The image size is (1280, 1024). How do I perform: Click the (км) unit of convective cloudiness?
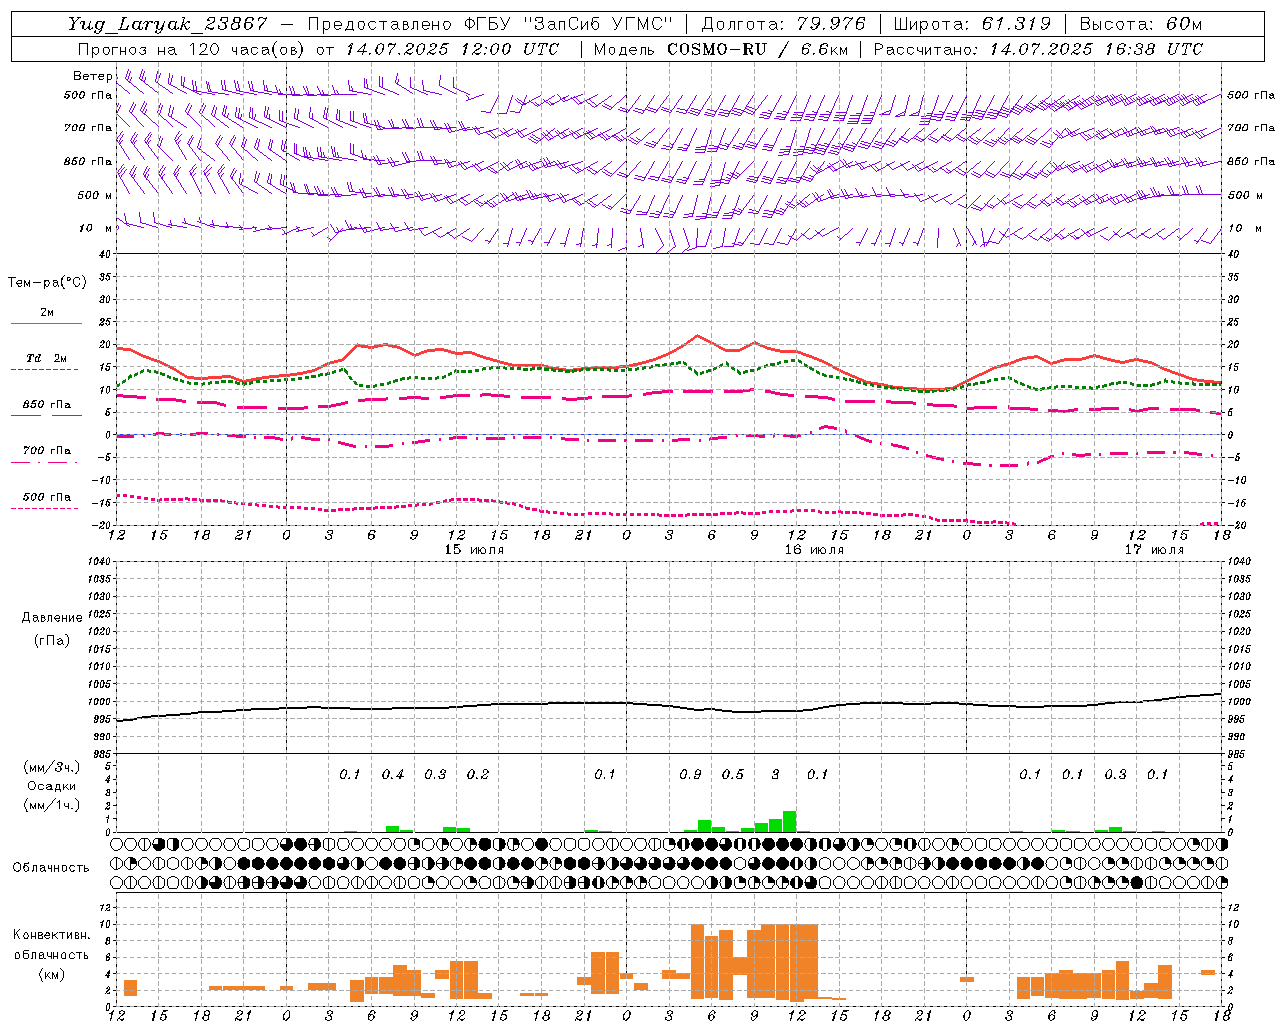(x=51, y=974)
